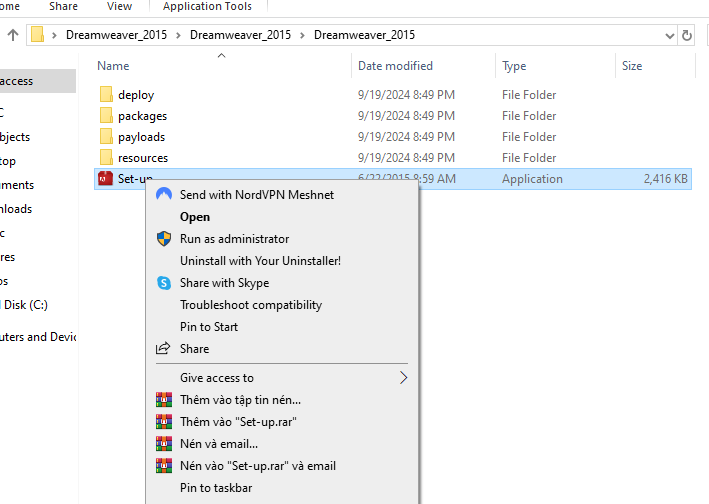This screenshot has width=709, height=504.
Task: Click the red Adobe Set-up application icon
Action: coord(105,179)
